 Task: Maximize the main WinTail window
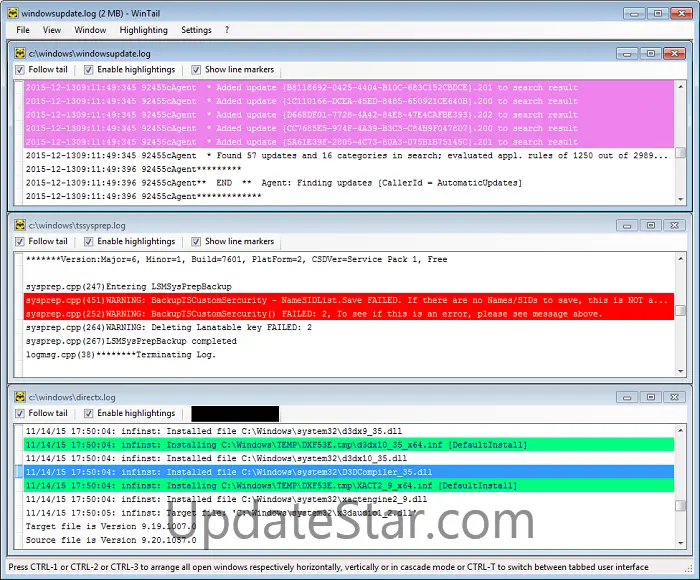(658, 13)
